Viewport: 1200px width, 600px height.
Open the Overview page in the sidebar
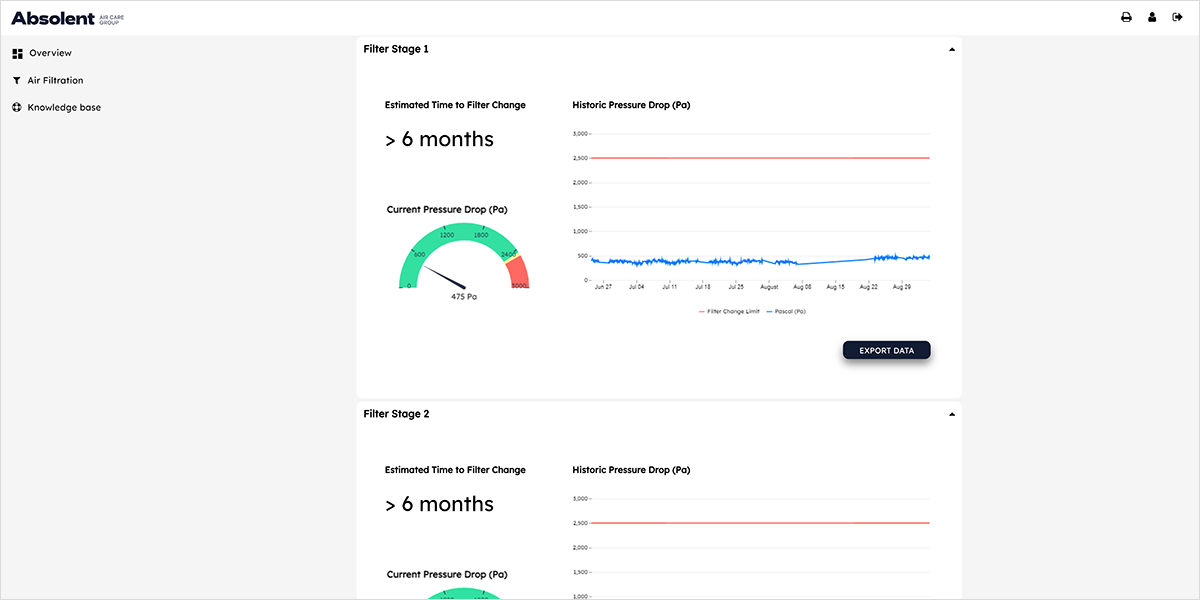(x=42, y=53)
